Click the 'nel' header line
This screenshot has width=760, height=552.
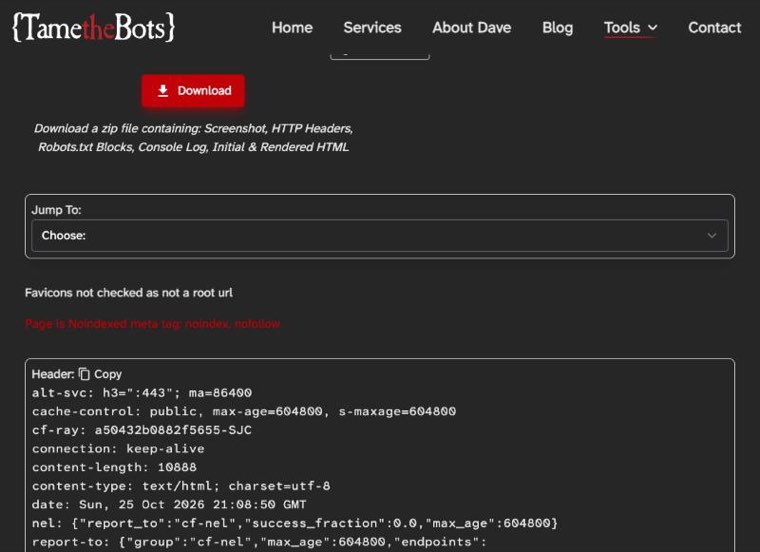[295, 523]
